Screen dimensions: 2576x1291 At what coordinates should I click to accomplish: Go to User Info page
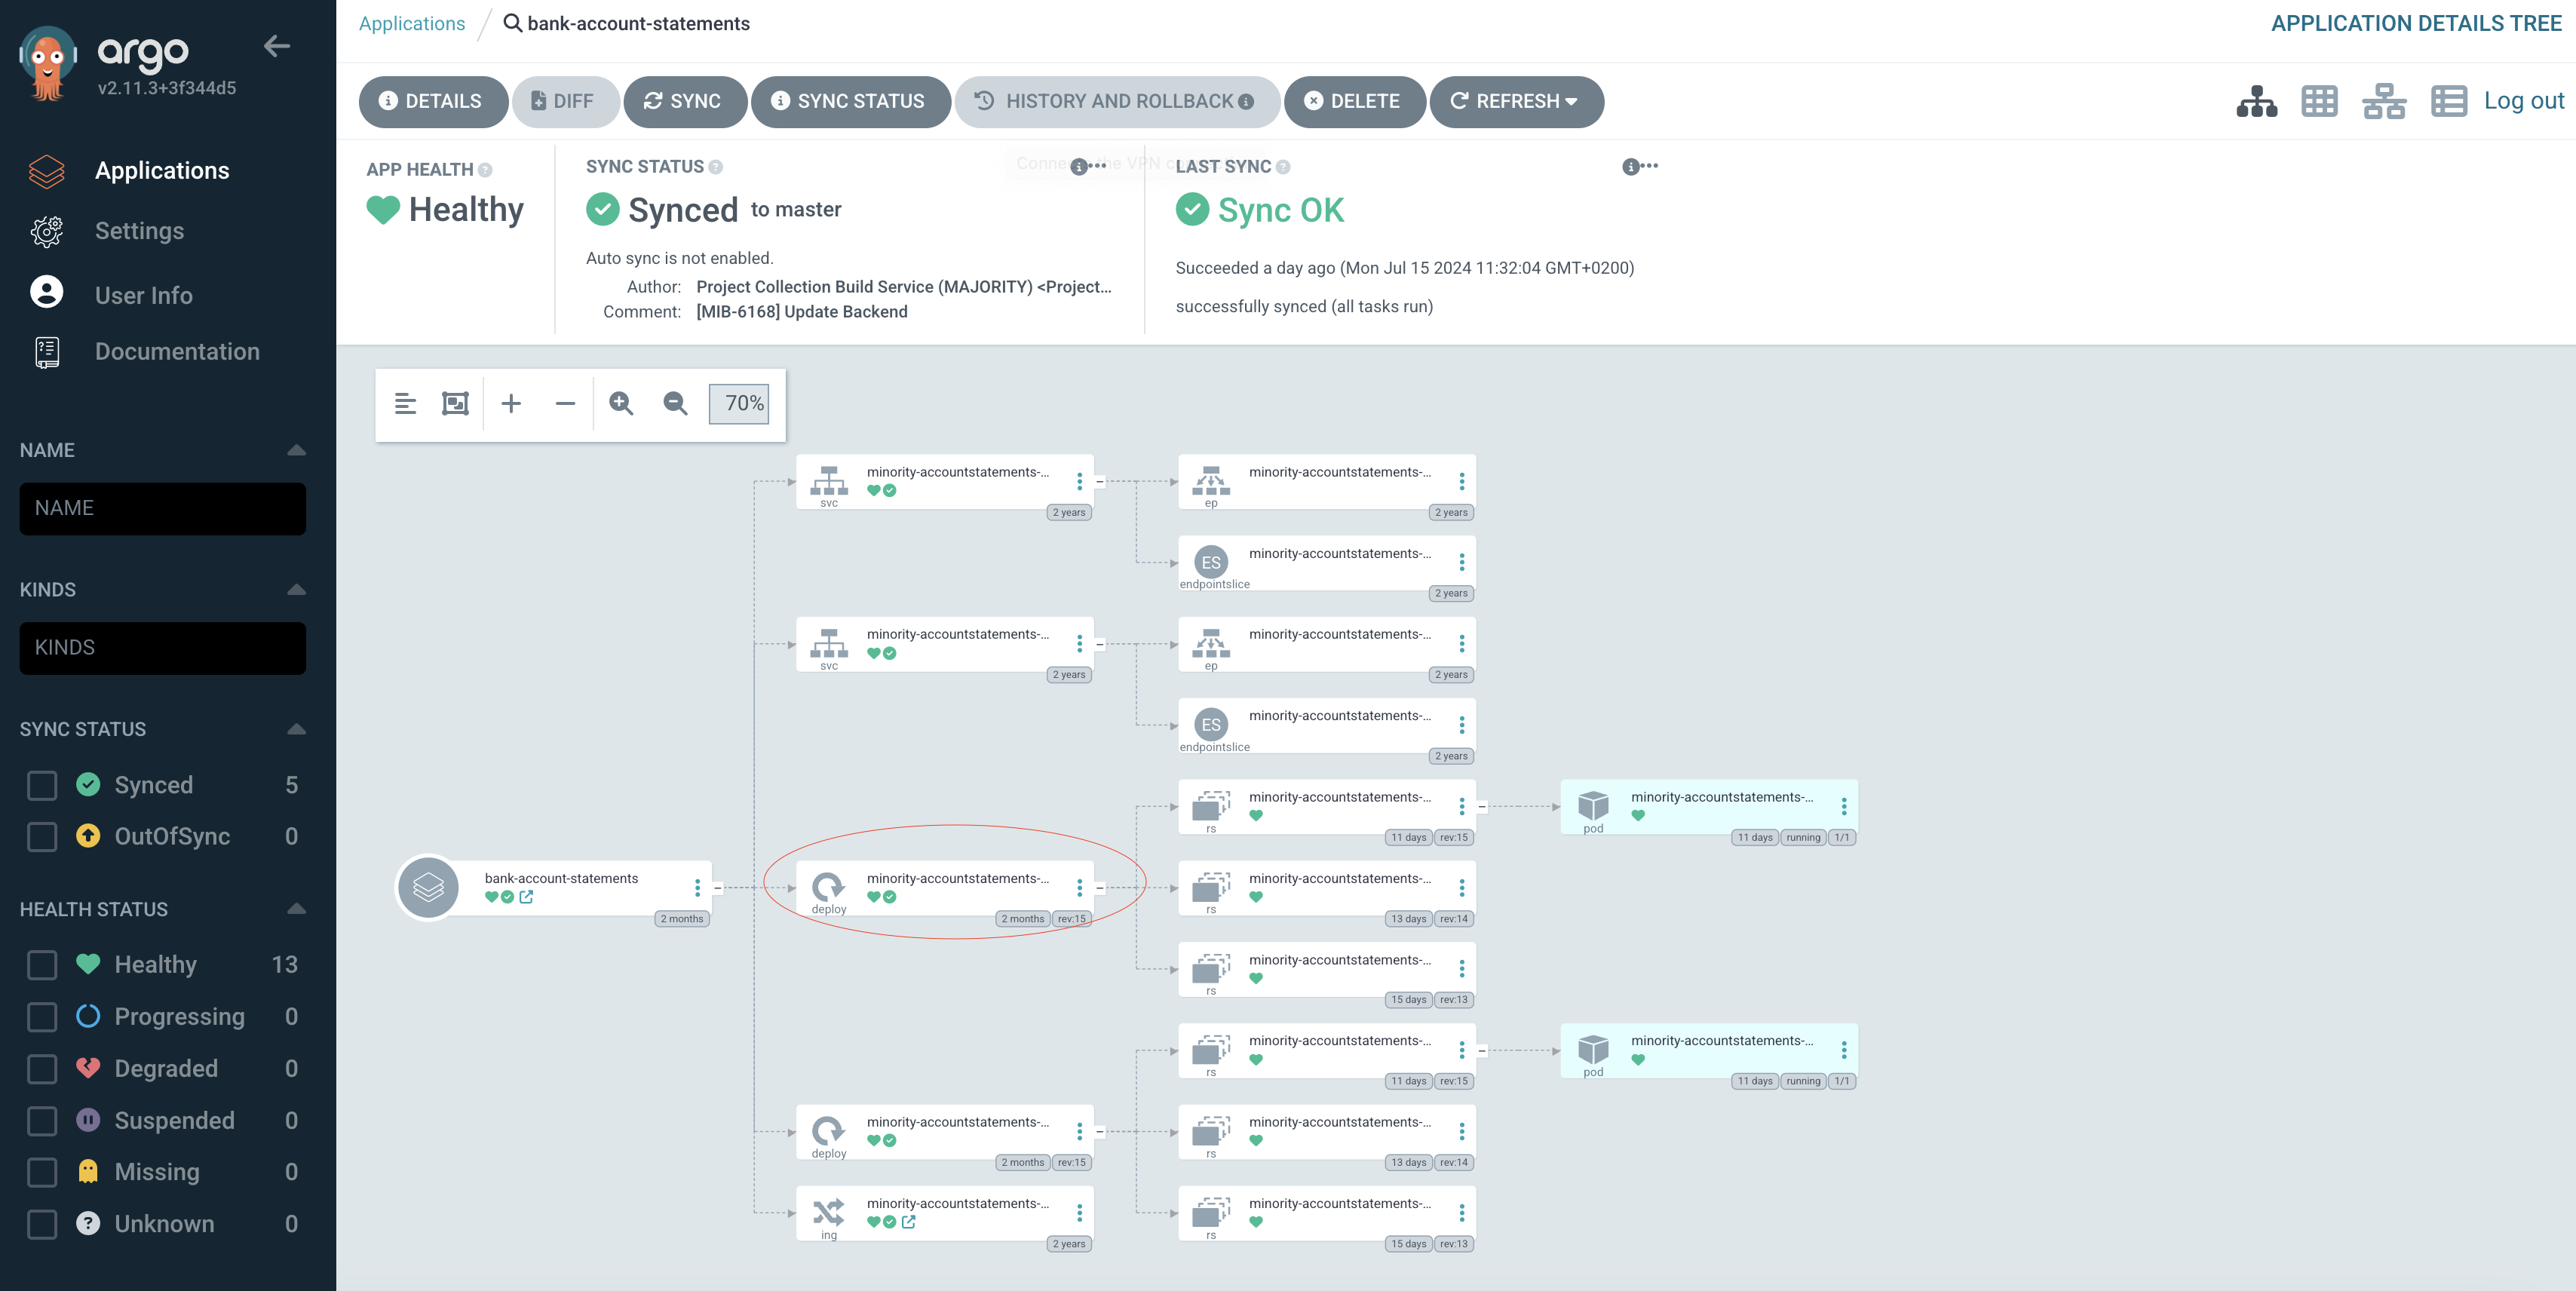point(143,295)
